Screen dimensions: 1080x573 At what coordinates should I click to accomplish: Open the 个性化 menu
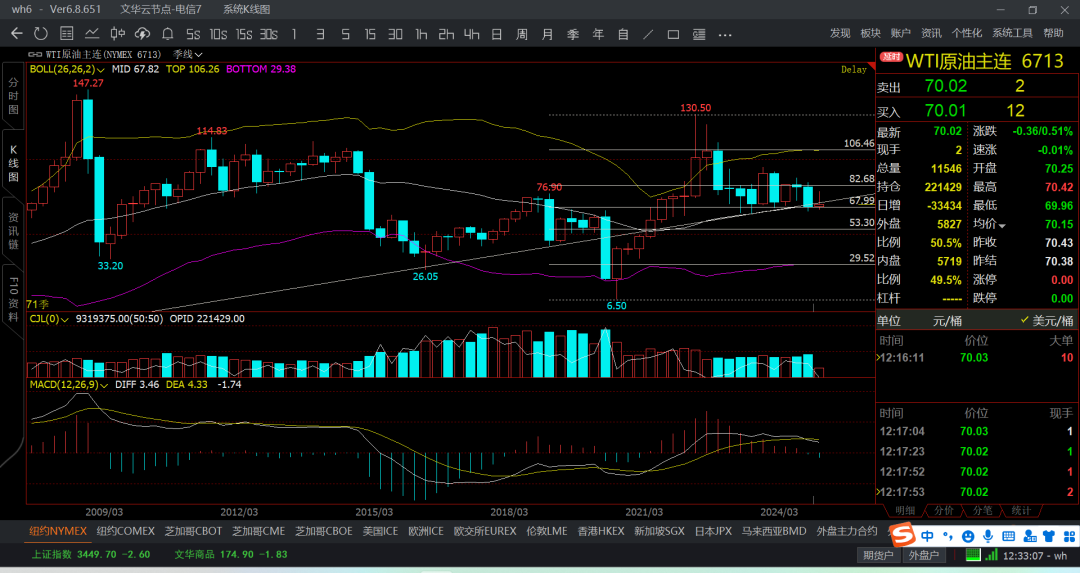click(x=967, y=33)
